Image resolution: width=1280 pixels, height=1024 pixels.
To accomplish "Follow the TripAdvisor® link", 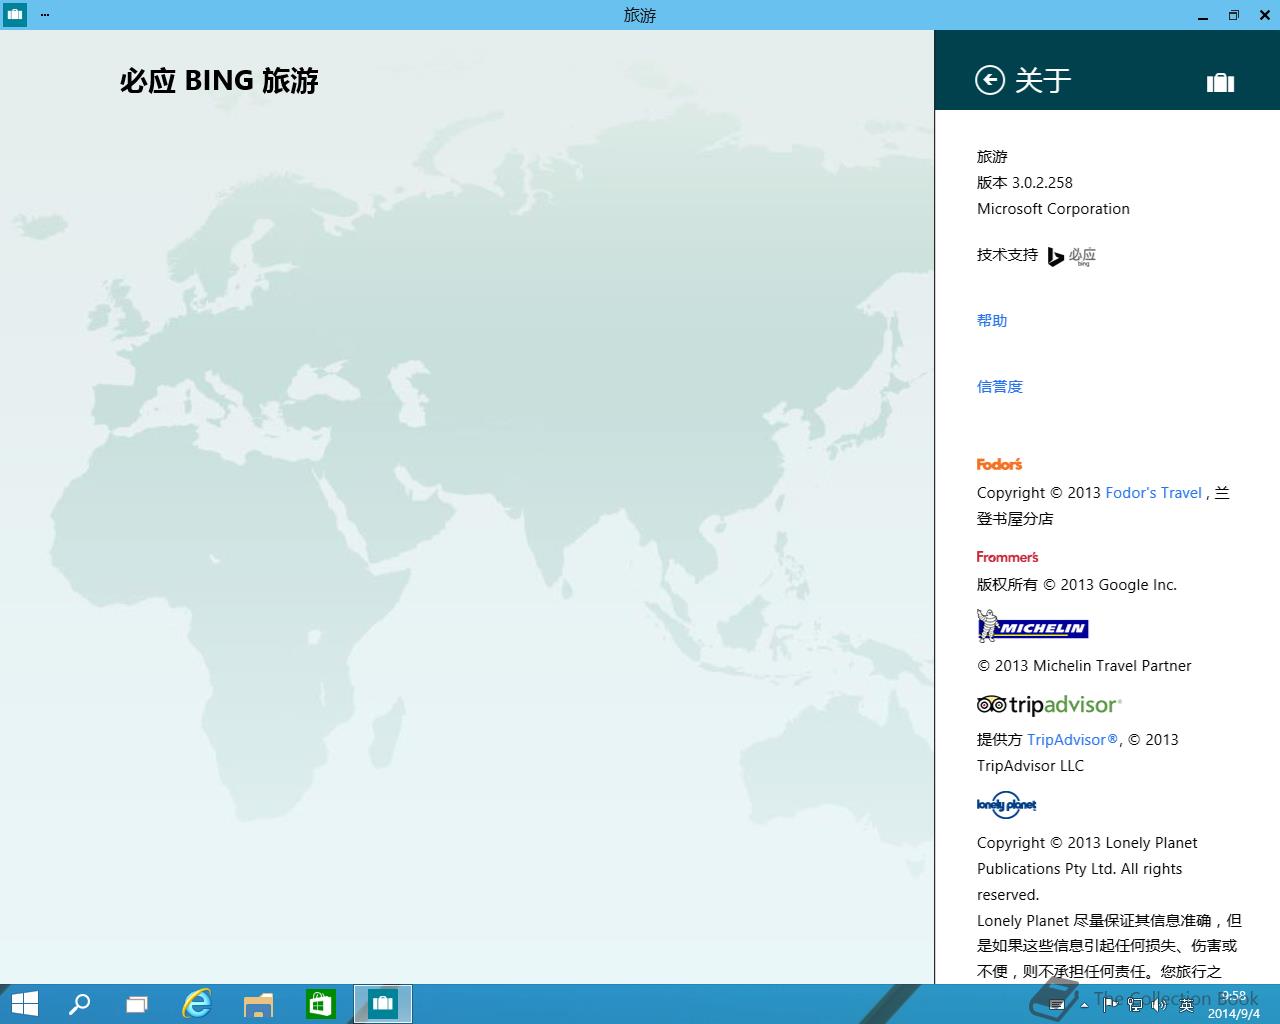I will tap(1072, 740).
